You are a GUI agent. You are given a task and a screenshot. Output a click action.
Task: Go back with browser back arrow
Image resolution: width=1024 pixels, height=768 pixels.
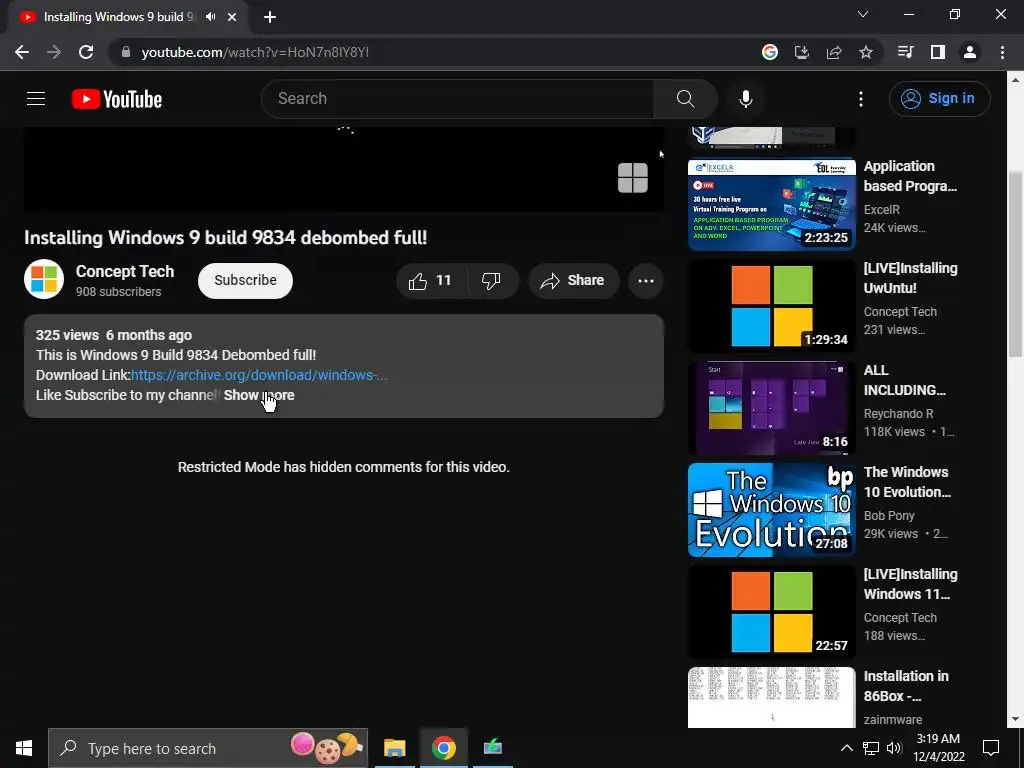point(22,52)
